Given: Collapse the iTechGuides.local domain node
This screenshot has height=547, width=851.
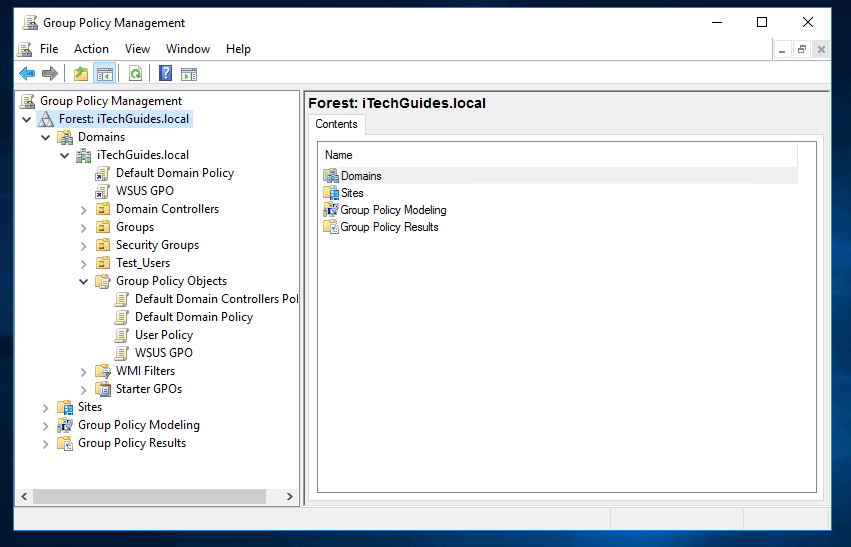Looking at the screenshot, I should click(65, 156).
